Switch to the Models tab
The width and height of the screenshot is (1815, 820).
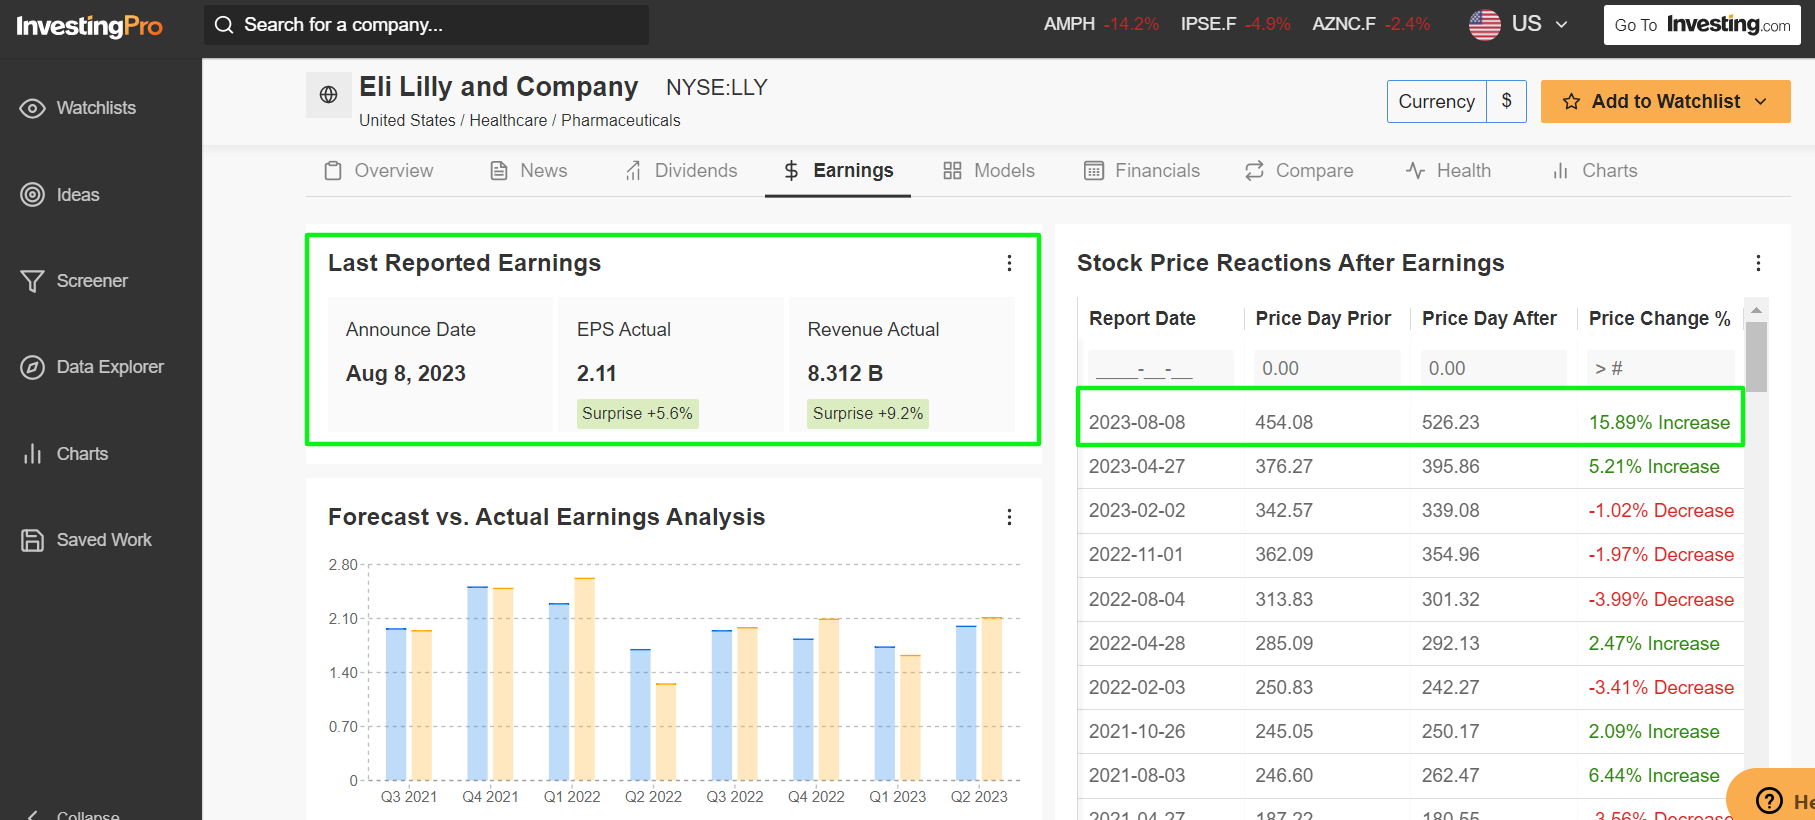989,171
